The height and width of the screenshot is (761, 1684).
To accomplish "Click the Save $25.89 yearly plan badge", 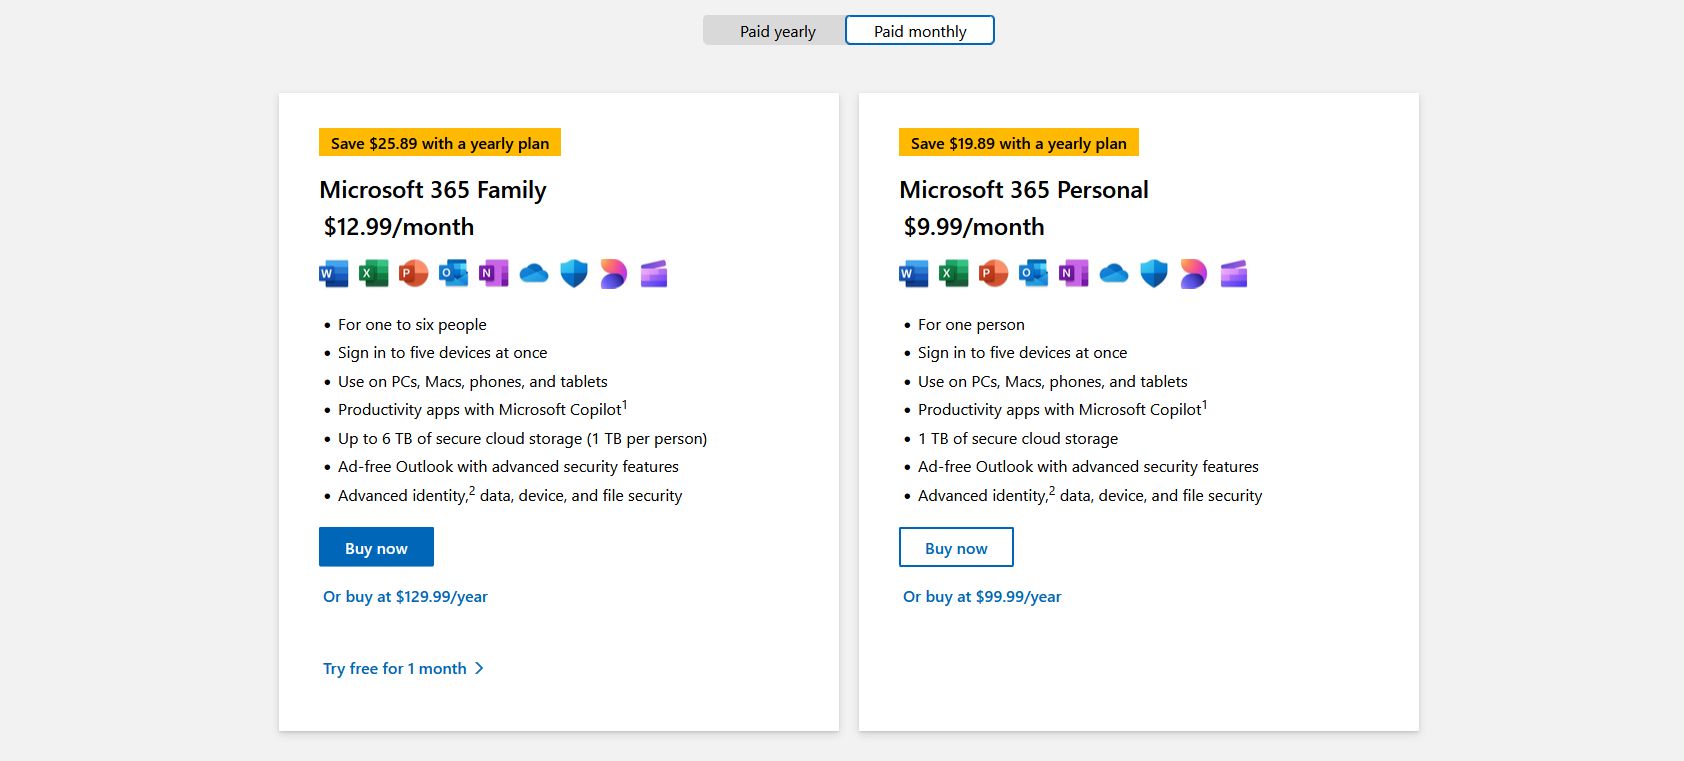I will coord(439,143).
